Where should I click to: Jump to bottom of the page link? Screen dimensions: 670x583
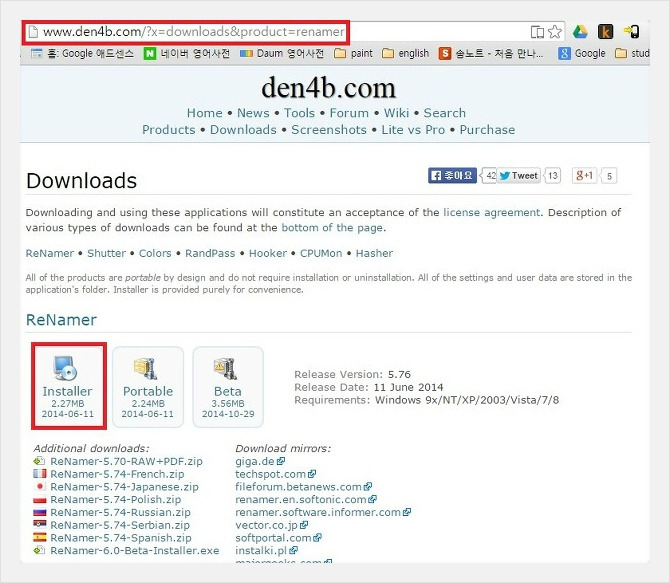point(332,227)
